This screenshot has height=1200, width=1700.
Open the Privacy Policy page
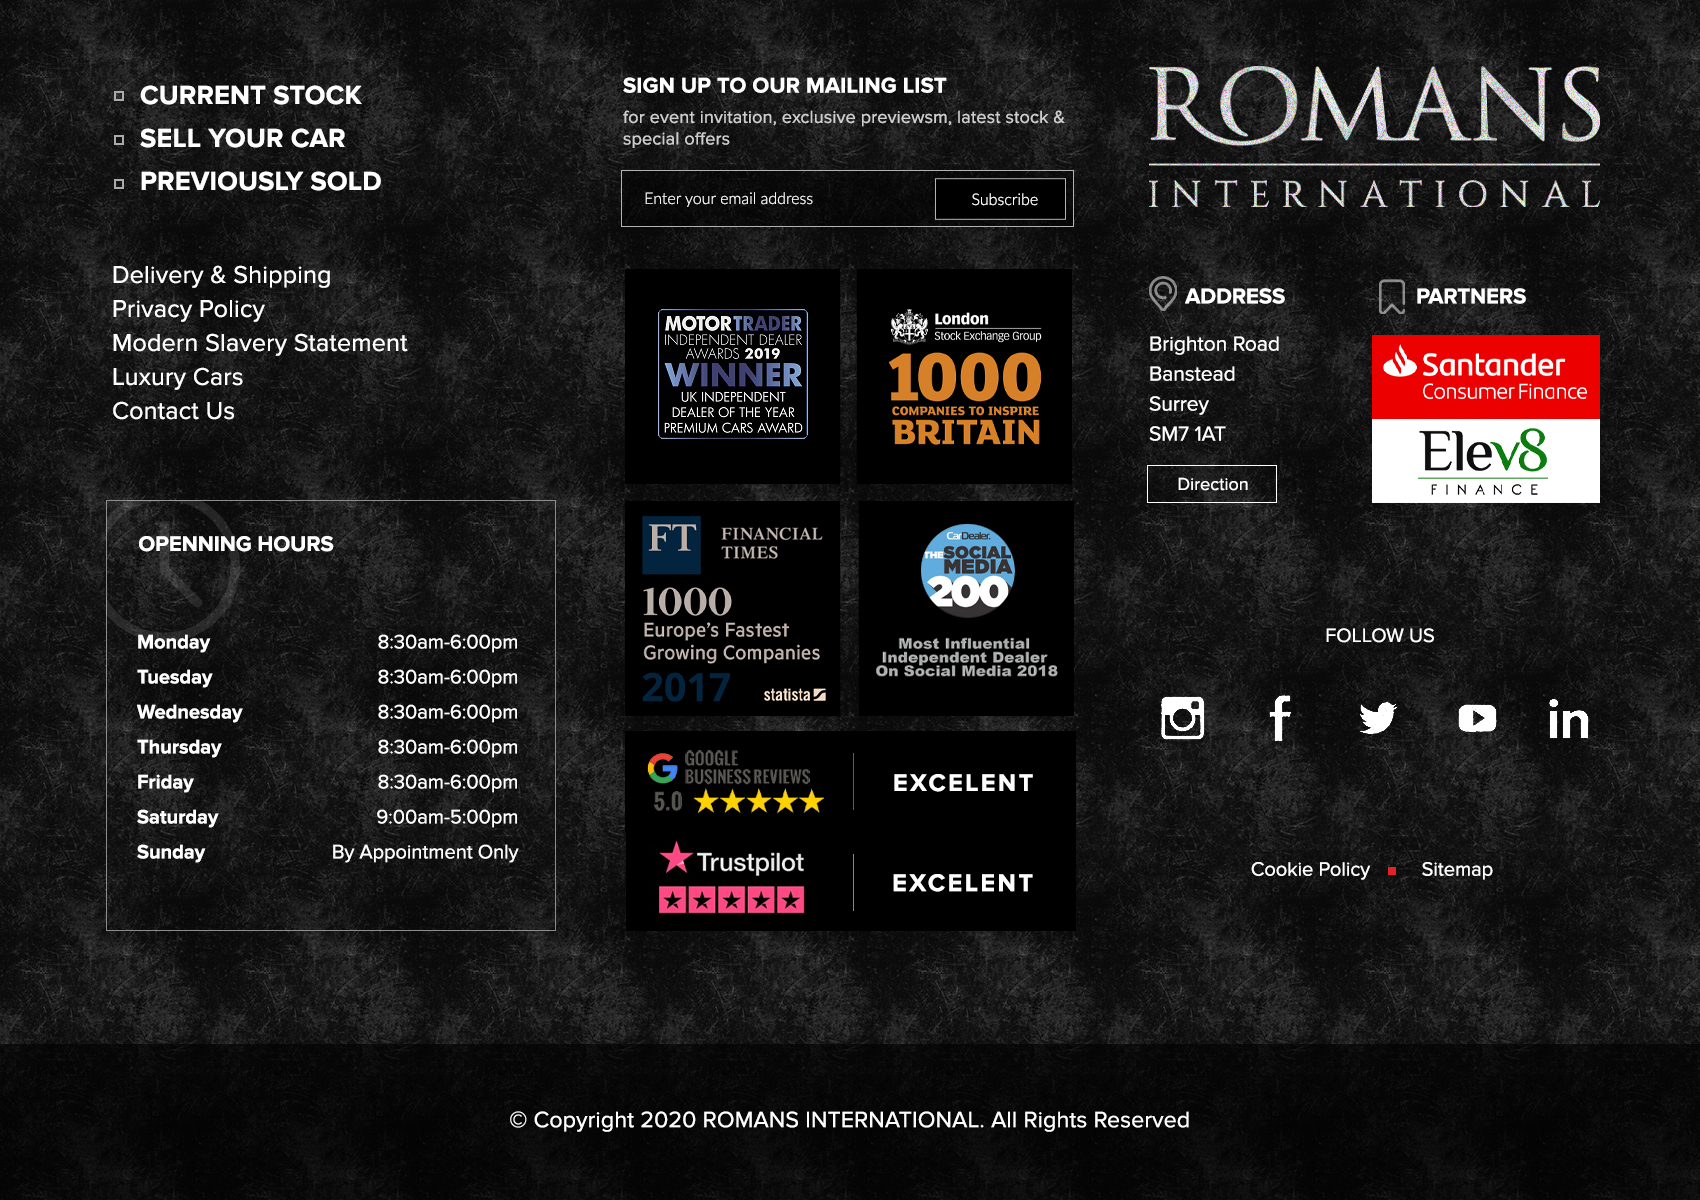pyautogui.click(x=189, y=309)
